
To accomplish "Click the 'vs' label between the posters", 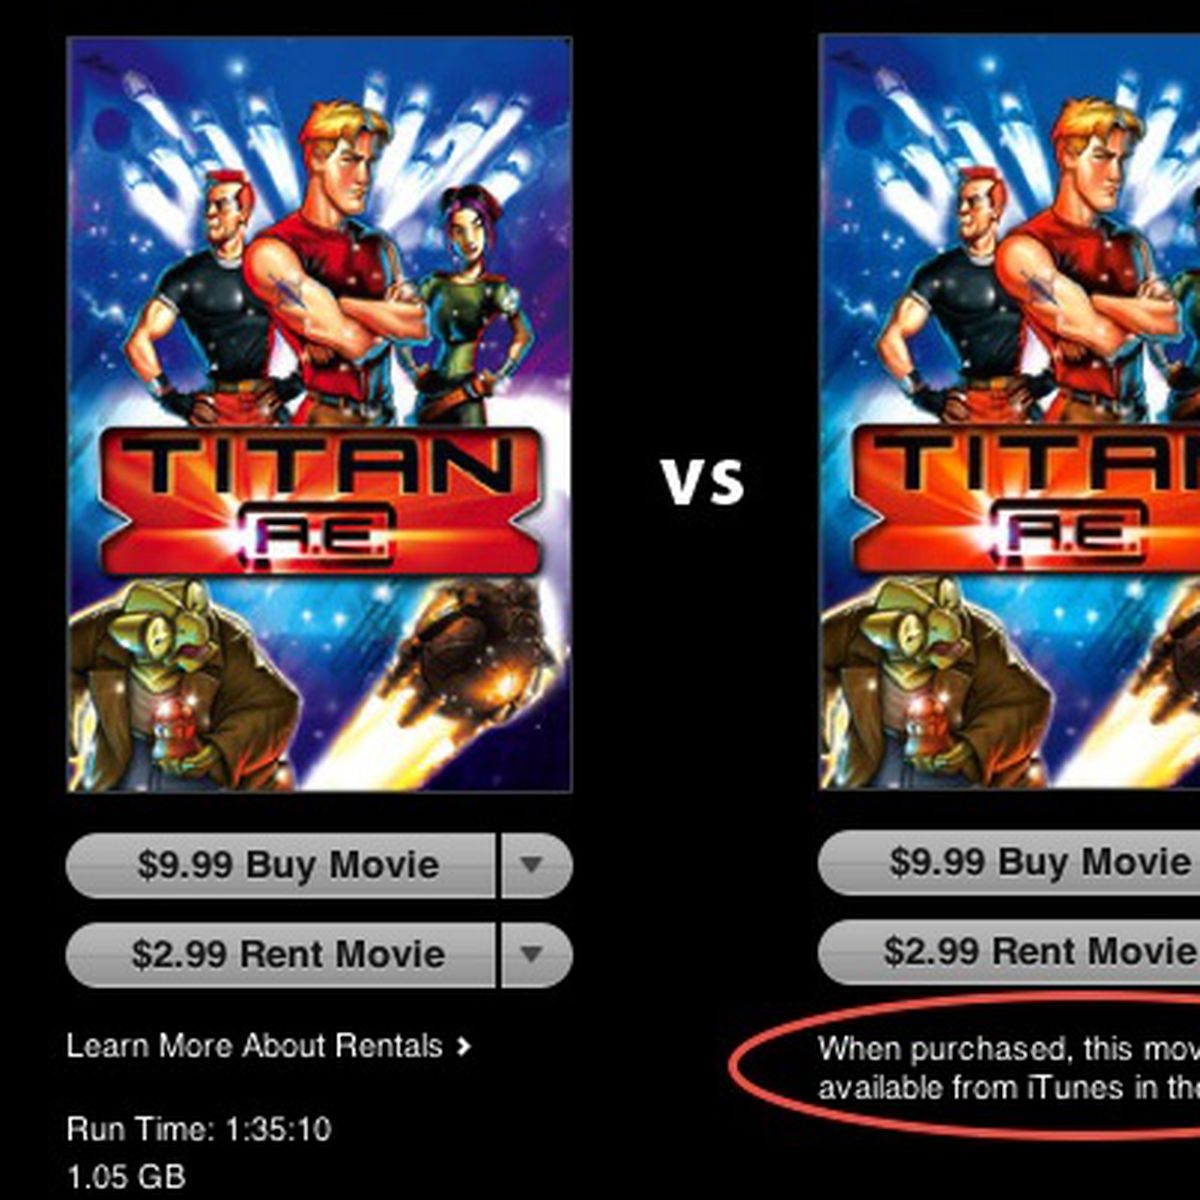I will [x=703, y=480].
